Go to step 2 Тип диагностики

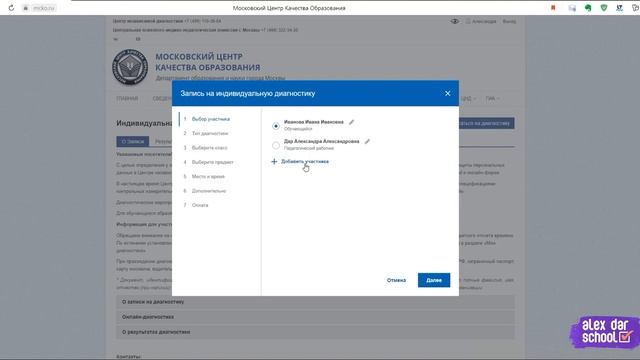[210, 133]
